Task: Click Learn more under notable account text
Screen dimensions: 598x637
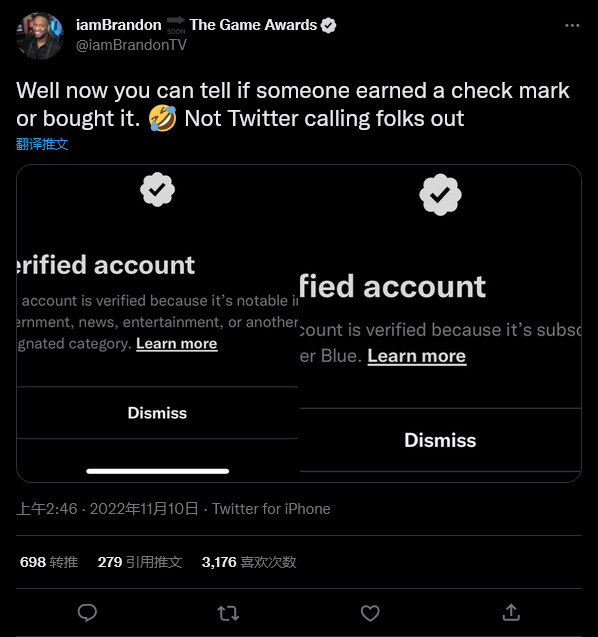Action: pos(177,344)
